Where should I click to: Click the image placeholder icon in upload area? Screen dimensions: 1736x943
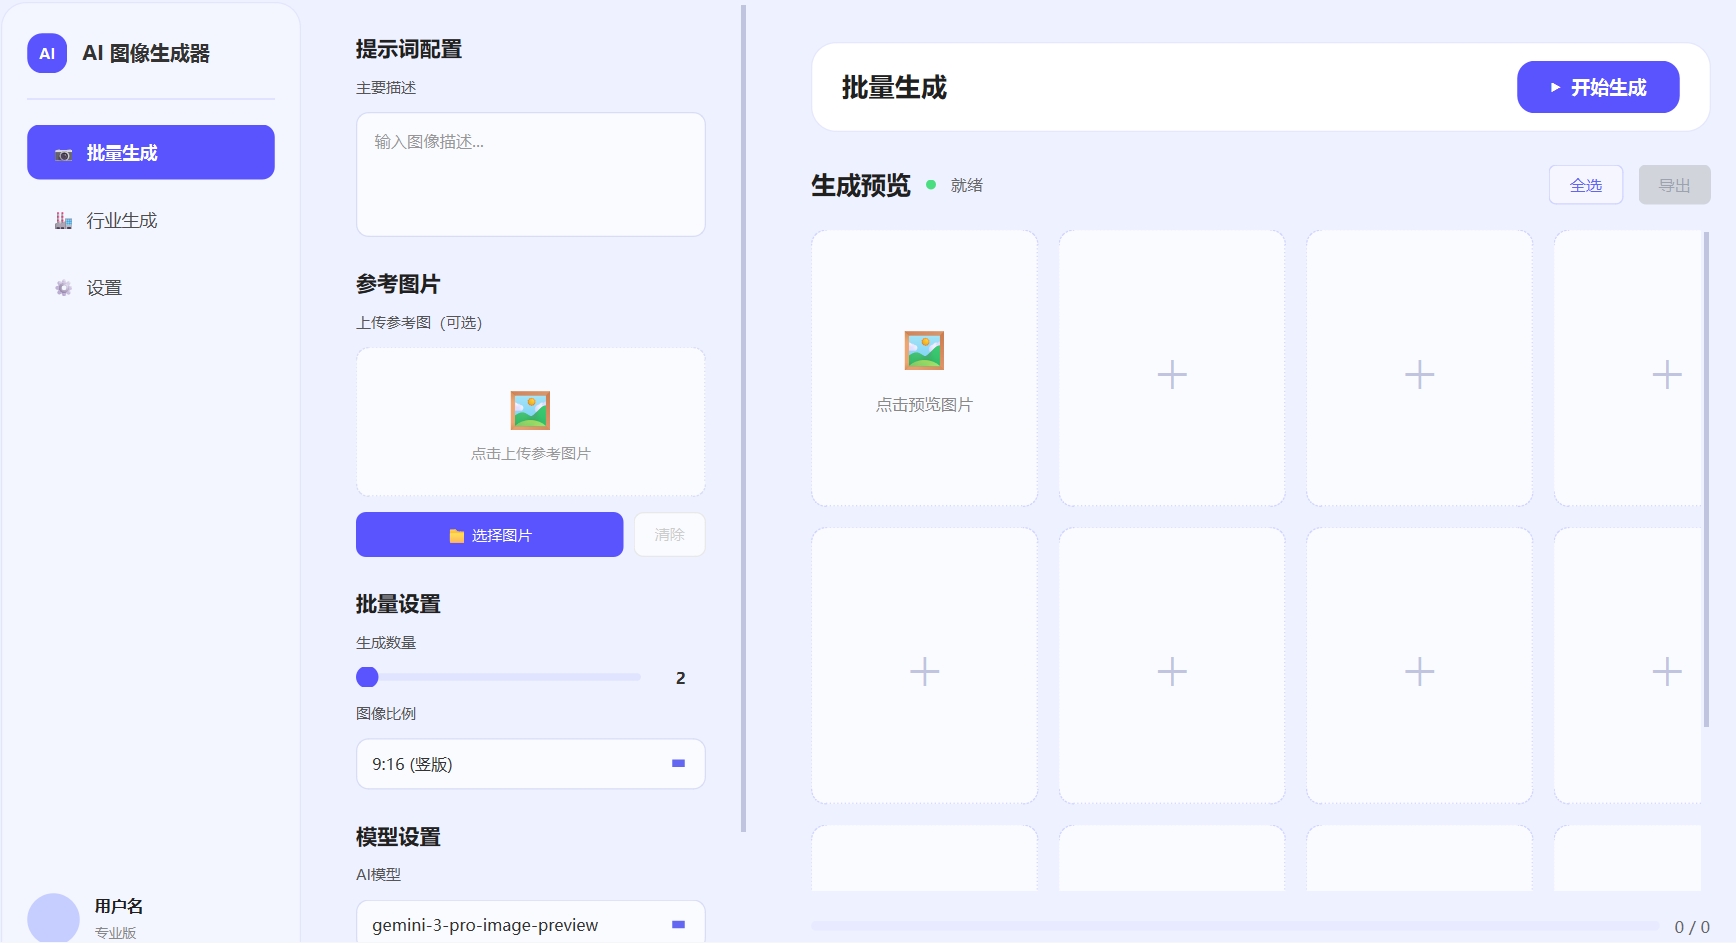[530, 410]
